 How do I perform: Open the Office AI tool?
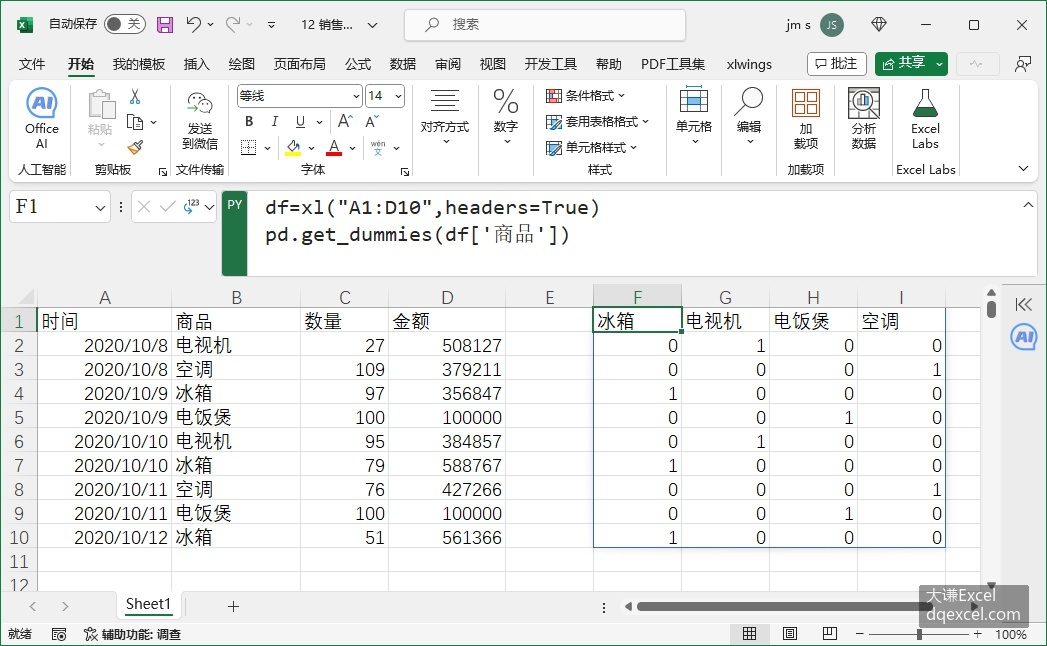click(41, 118)
